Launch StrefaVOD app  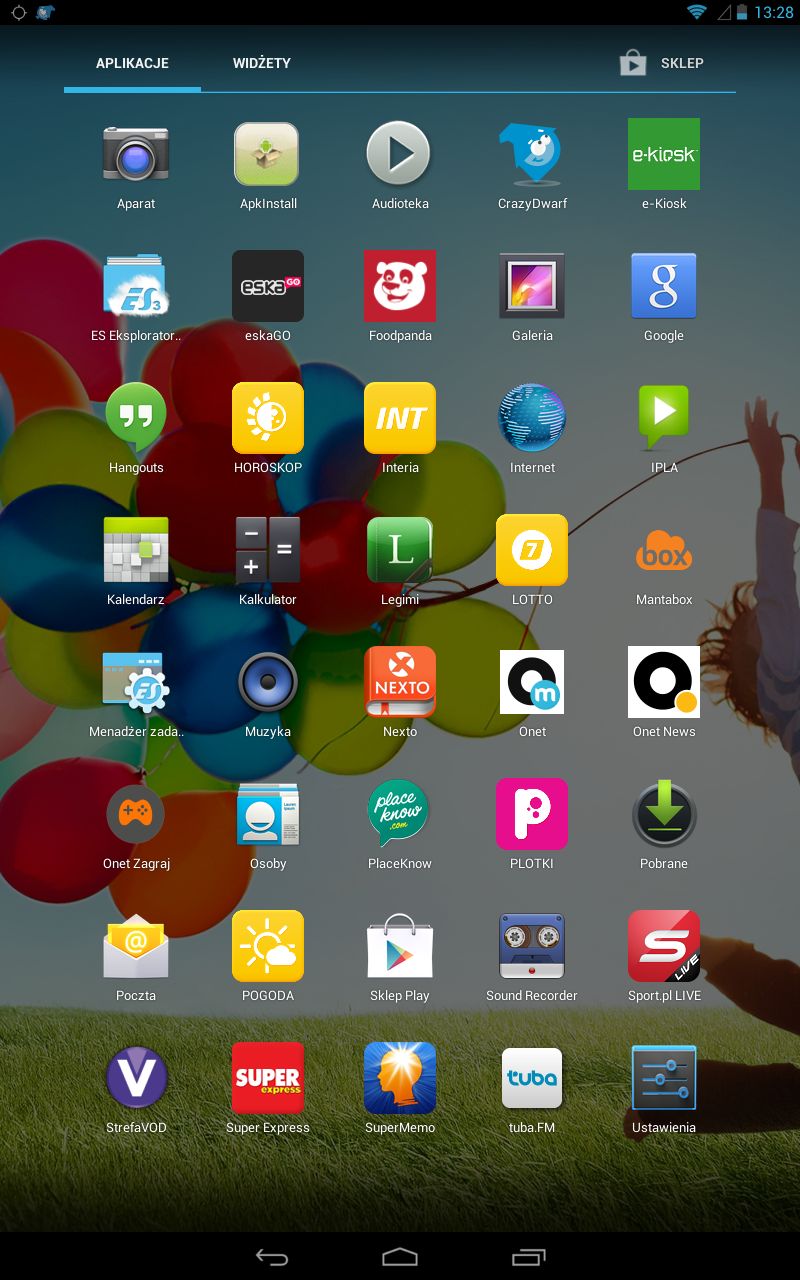[x=136, y=1078]
